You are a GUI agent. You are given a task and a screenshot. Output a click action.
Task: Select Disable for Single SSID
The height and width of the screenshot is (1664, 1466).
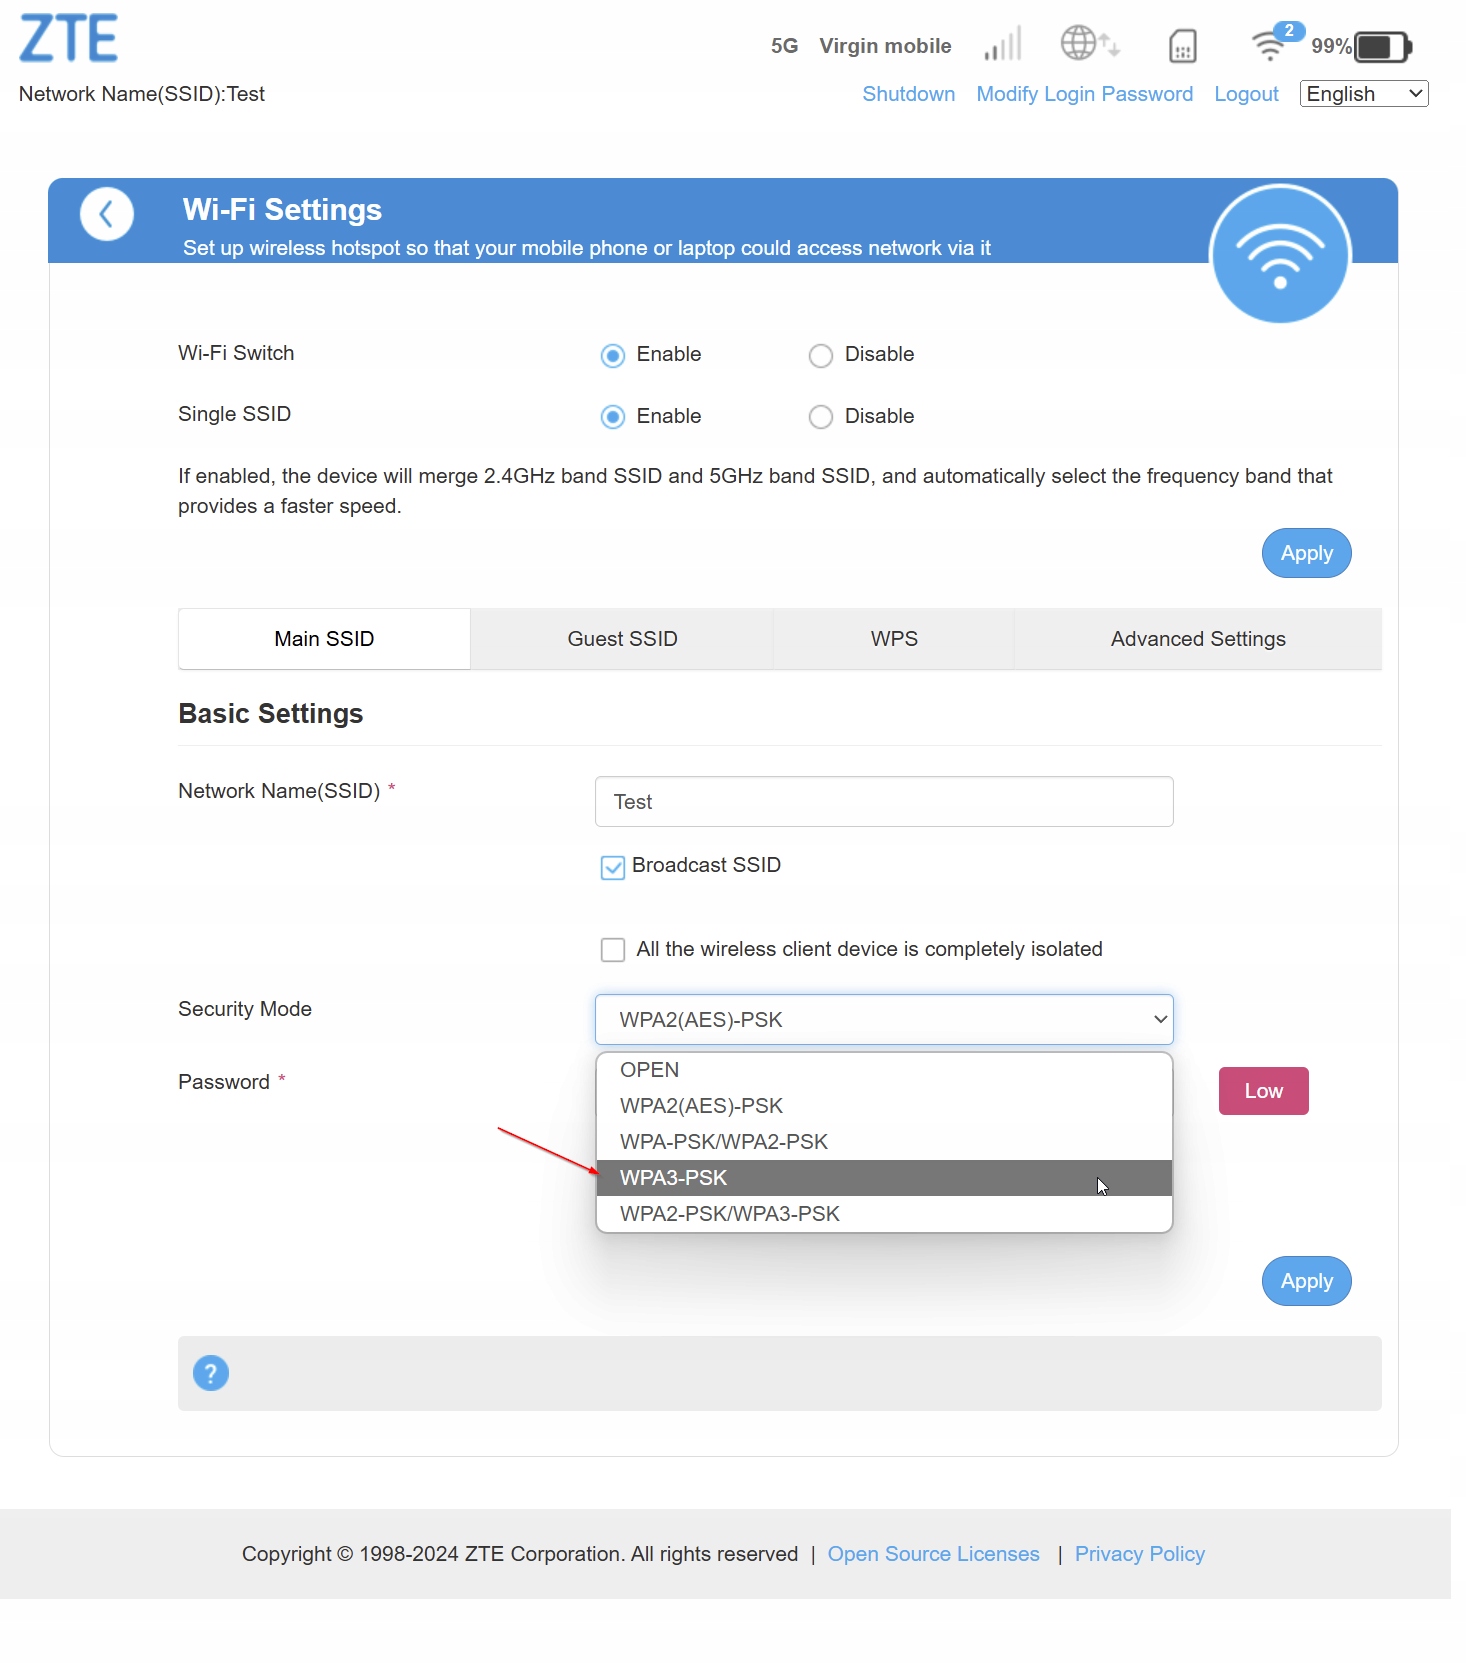(x=821, y=417)
